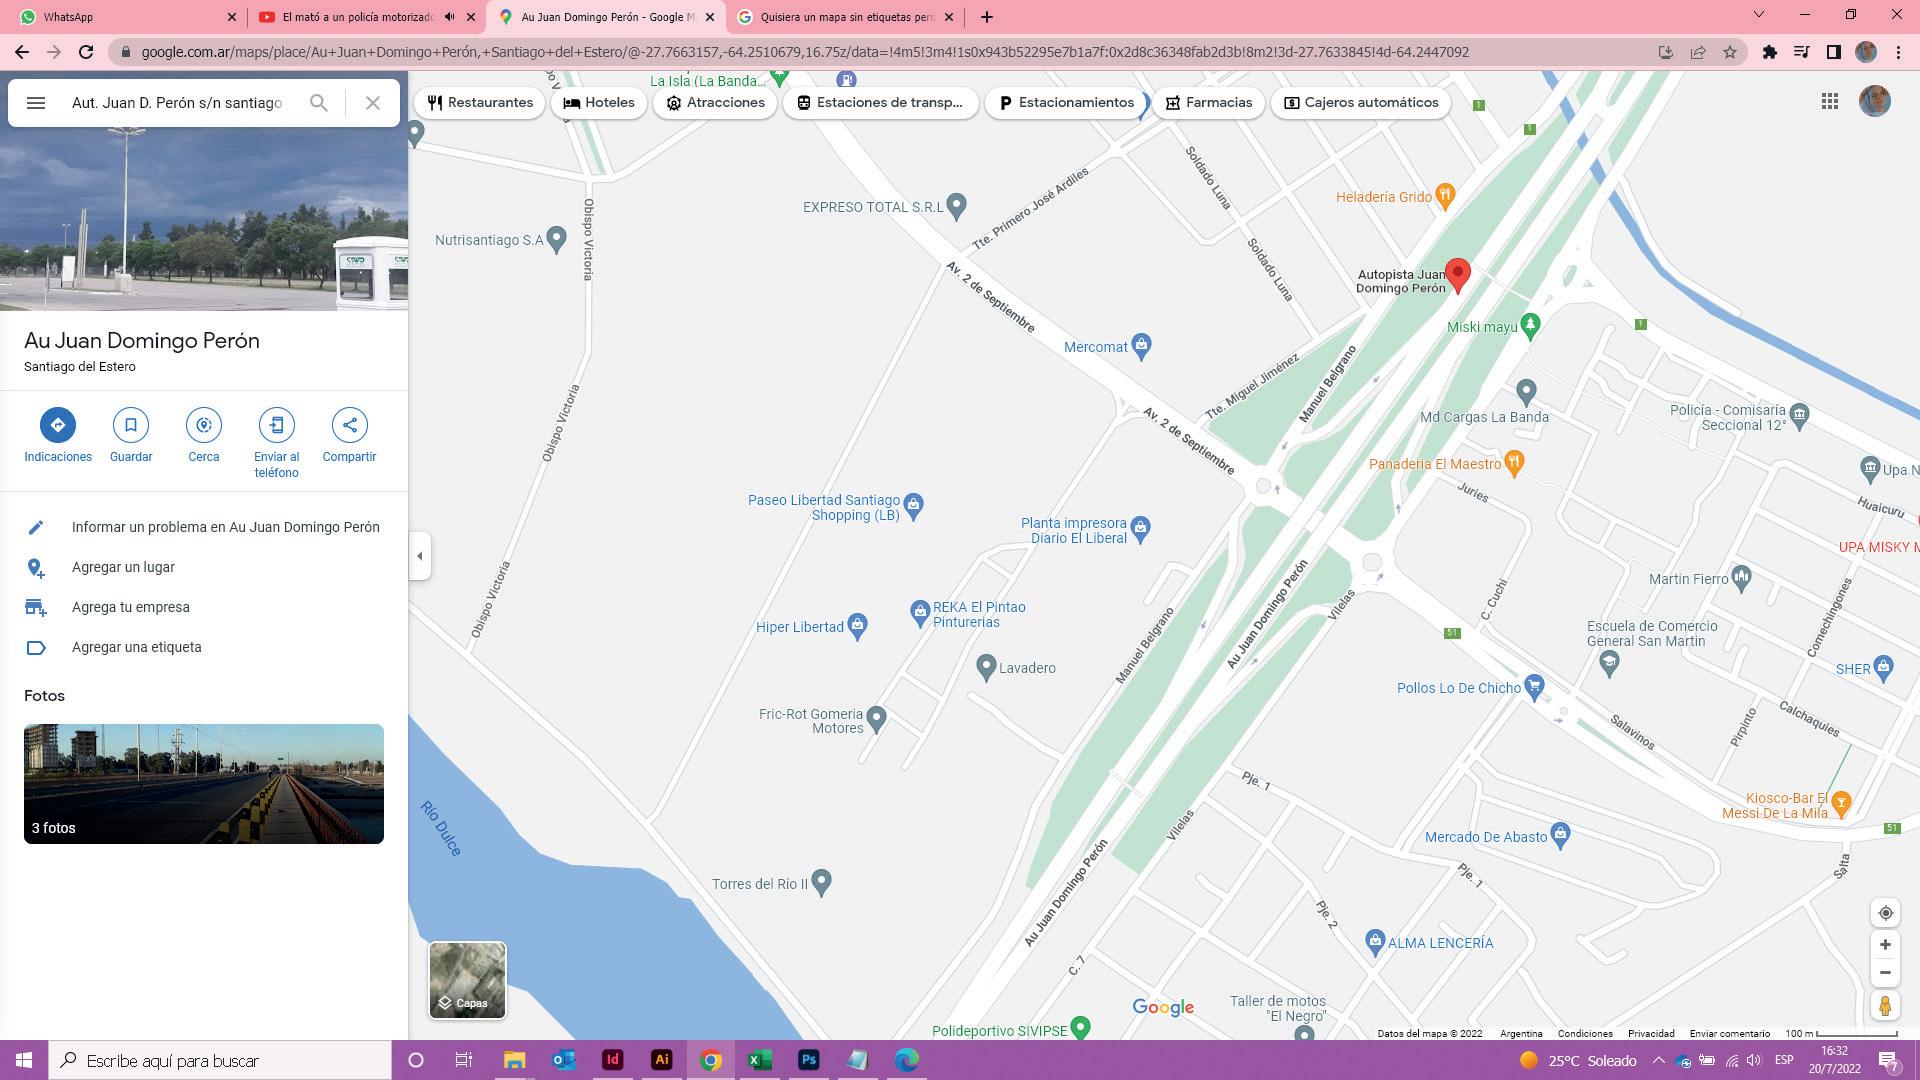Click the Compartir share icon

350,425
